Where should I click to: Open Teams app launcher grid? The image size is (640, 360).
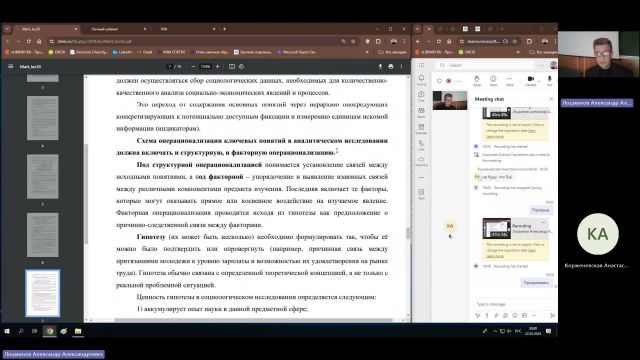tap(421, 65)
